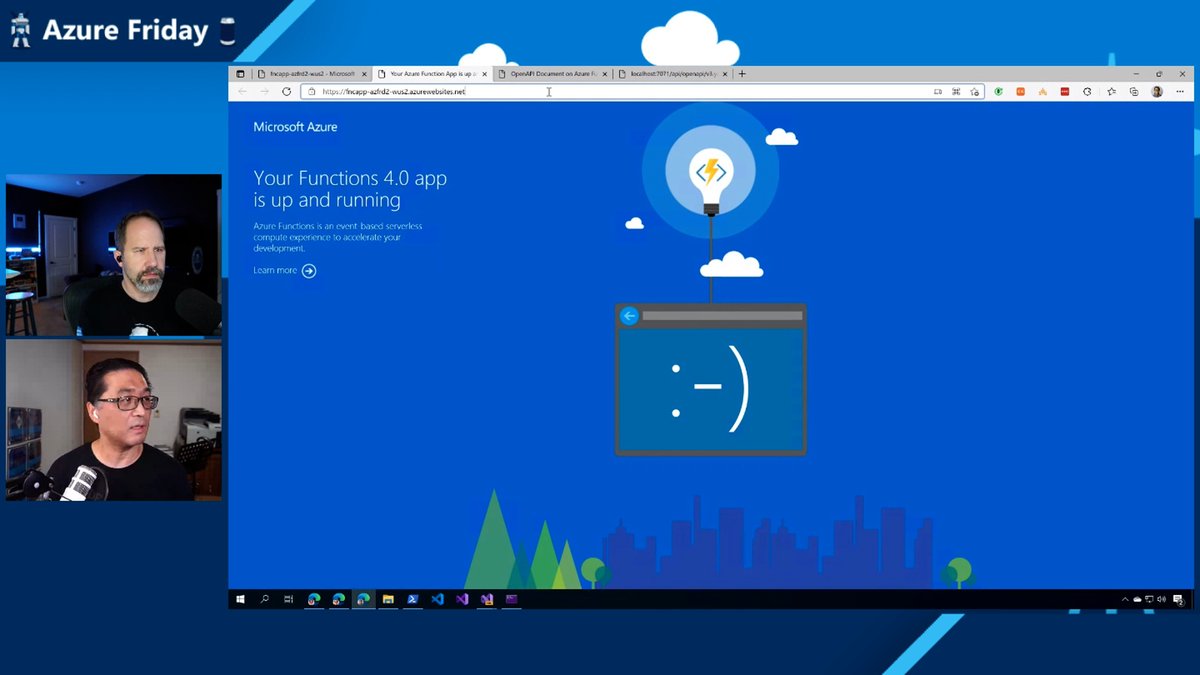Open the Favorites list icon
Image resolution: width=1200 pixels, height=675 pixels.
point(1112,91)
